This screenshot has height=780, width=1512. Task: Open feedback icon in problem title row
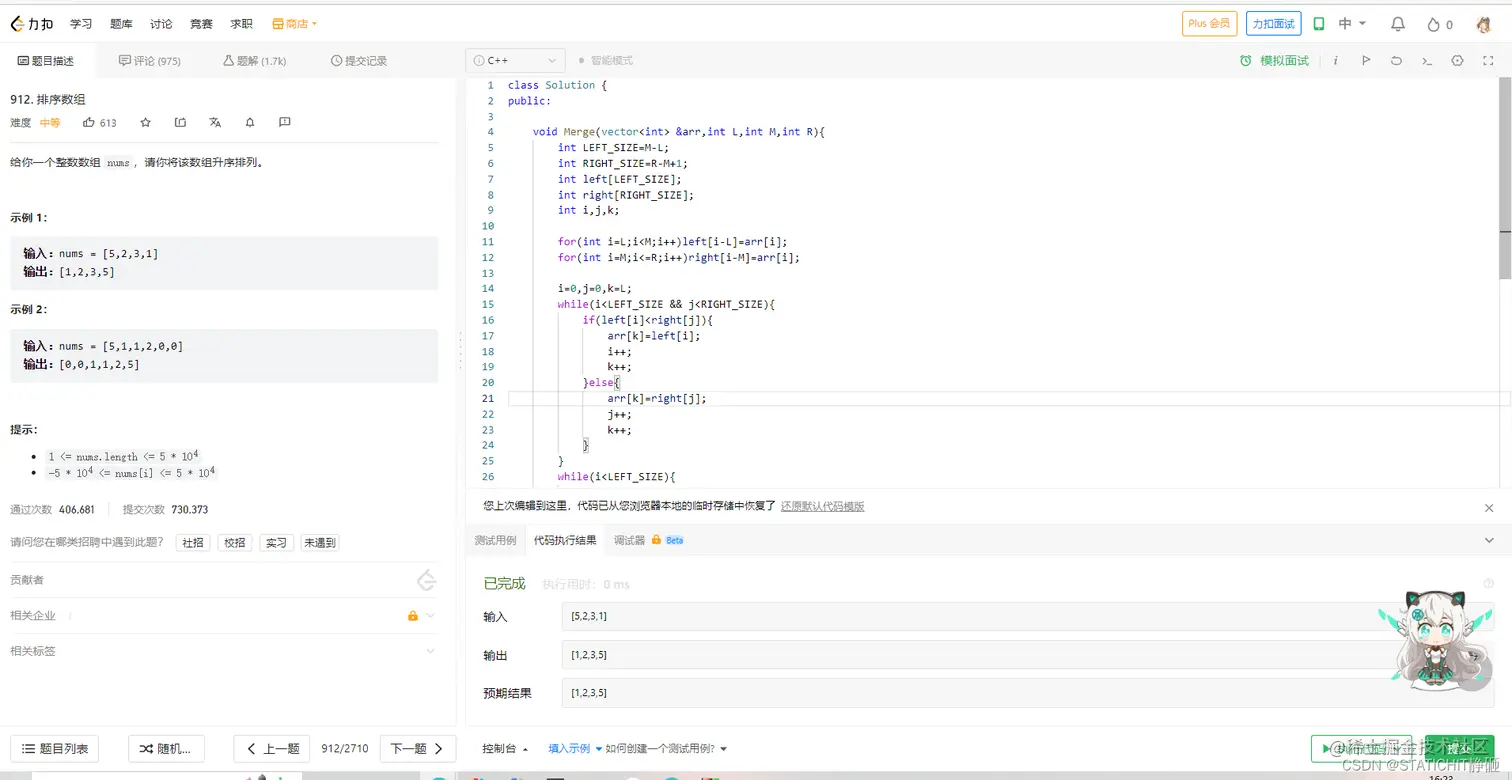click(x=285, y=123)
